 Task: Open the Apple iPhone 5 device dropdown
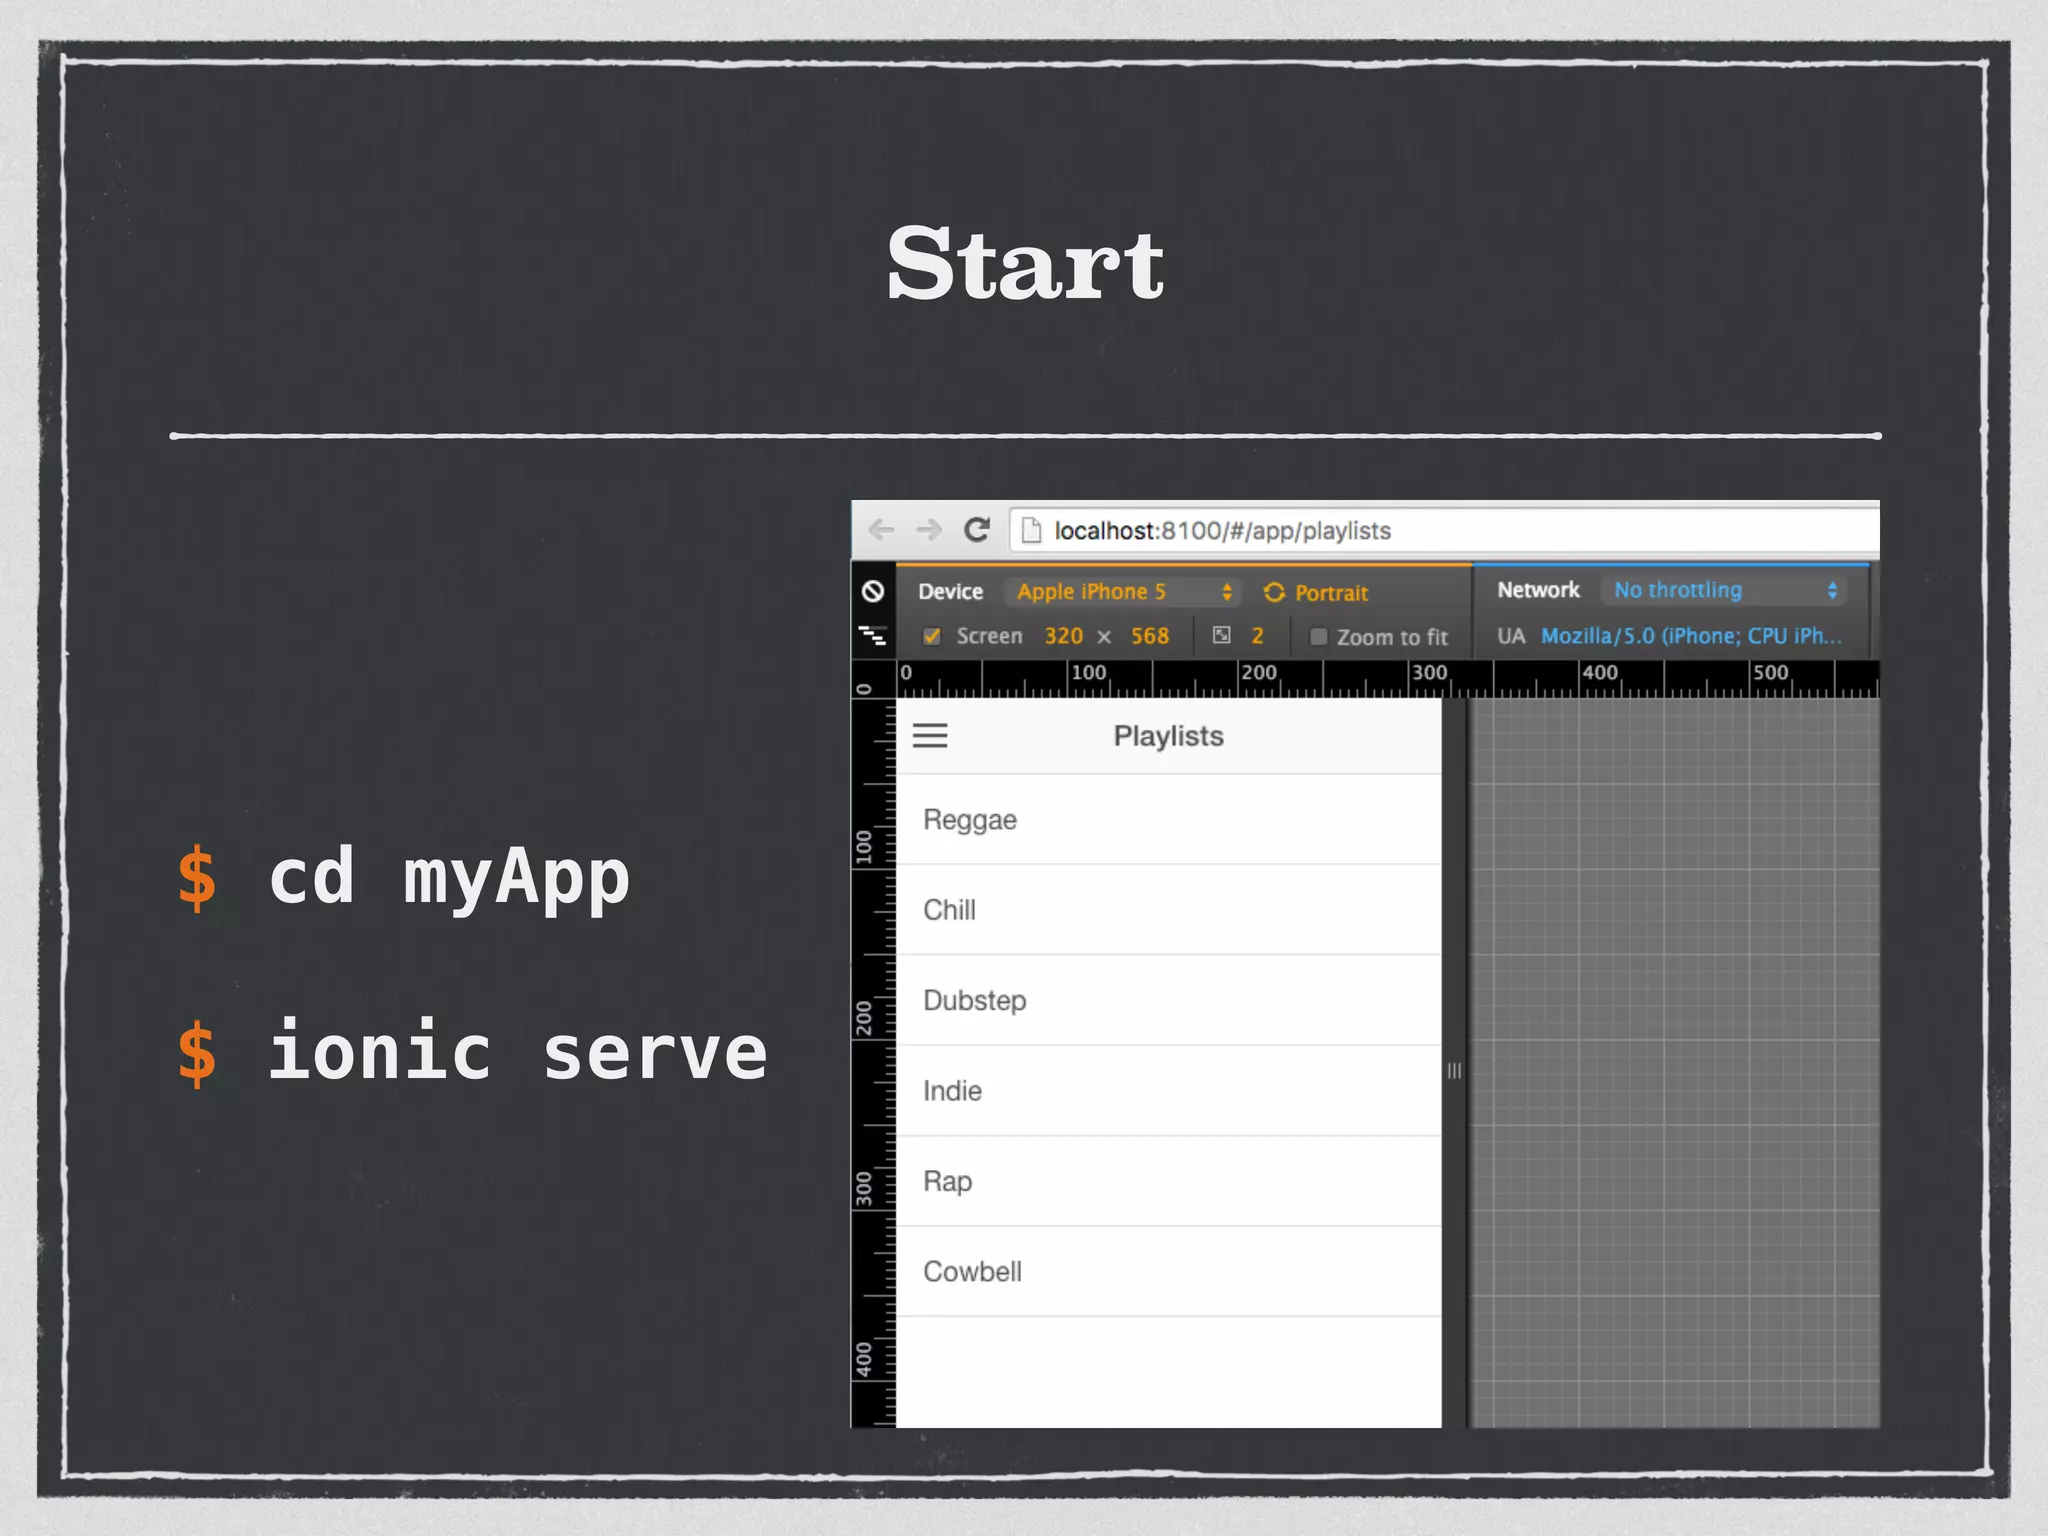click(x=1124, y=592)
